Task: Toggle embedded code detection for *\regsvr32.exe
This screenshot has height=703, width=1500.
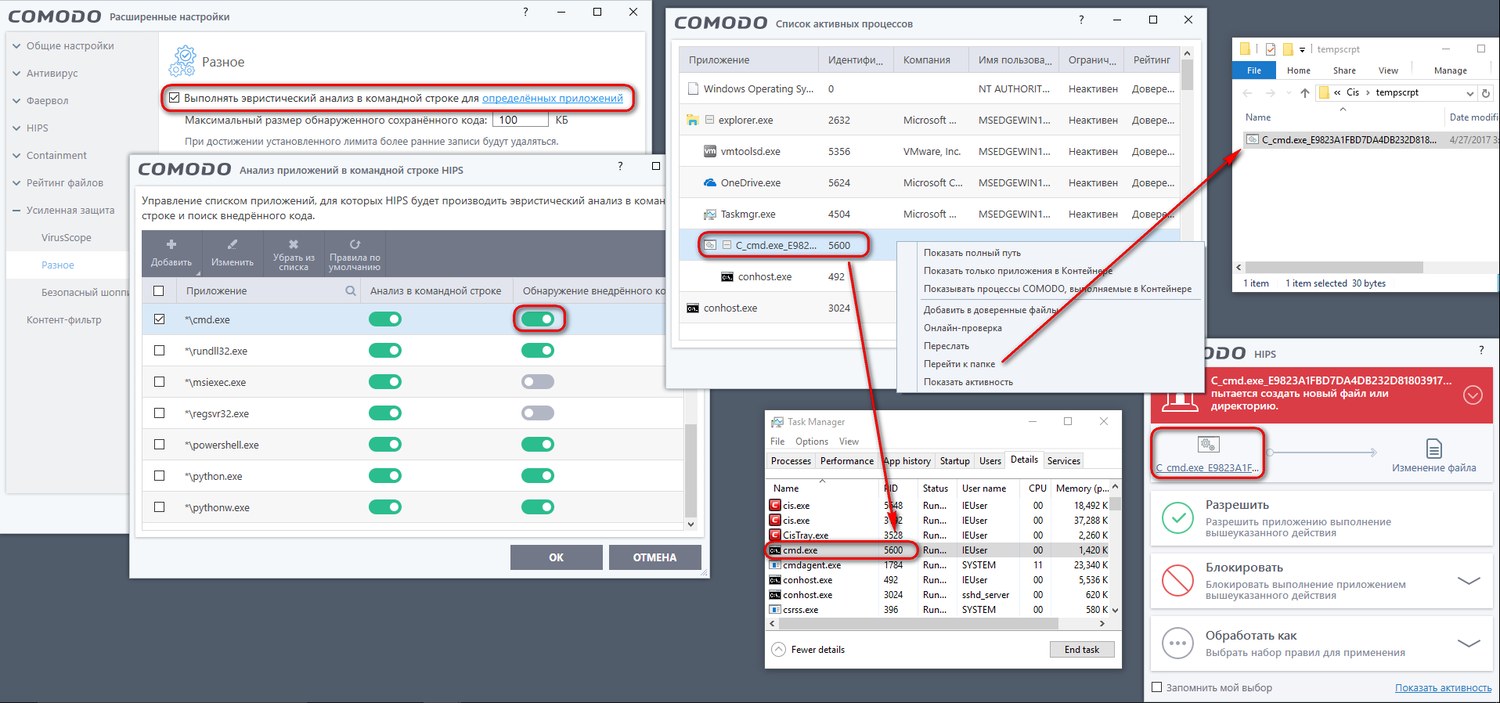Action: [x=537, y=413]
